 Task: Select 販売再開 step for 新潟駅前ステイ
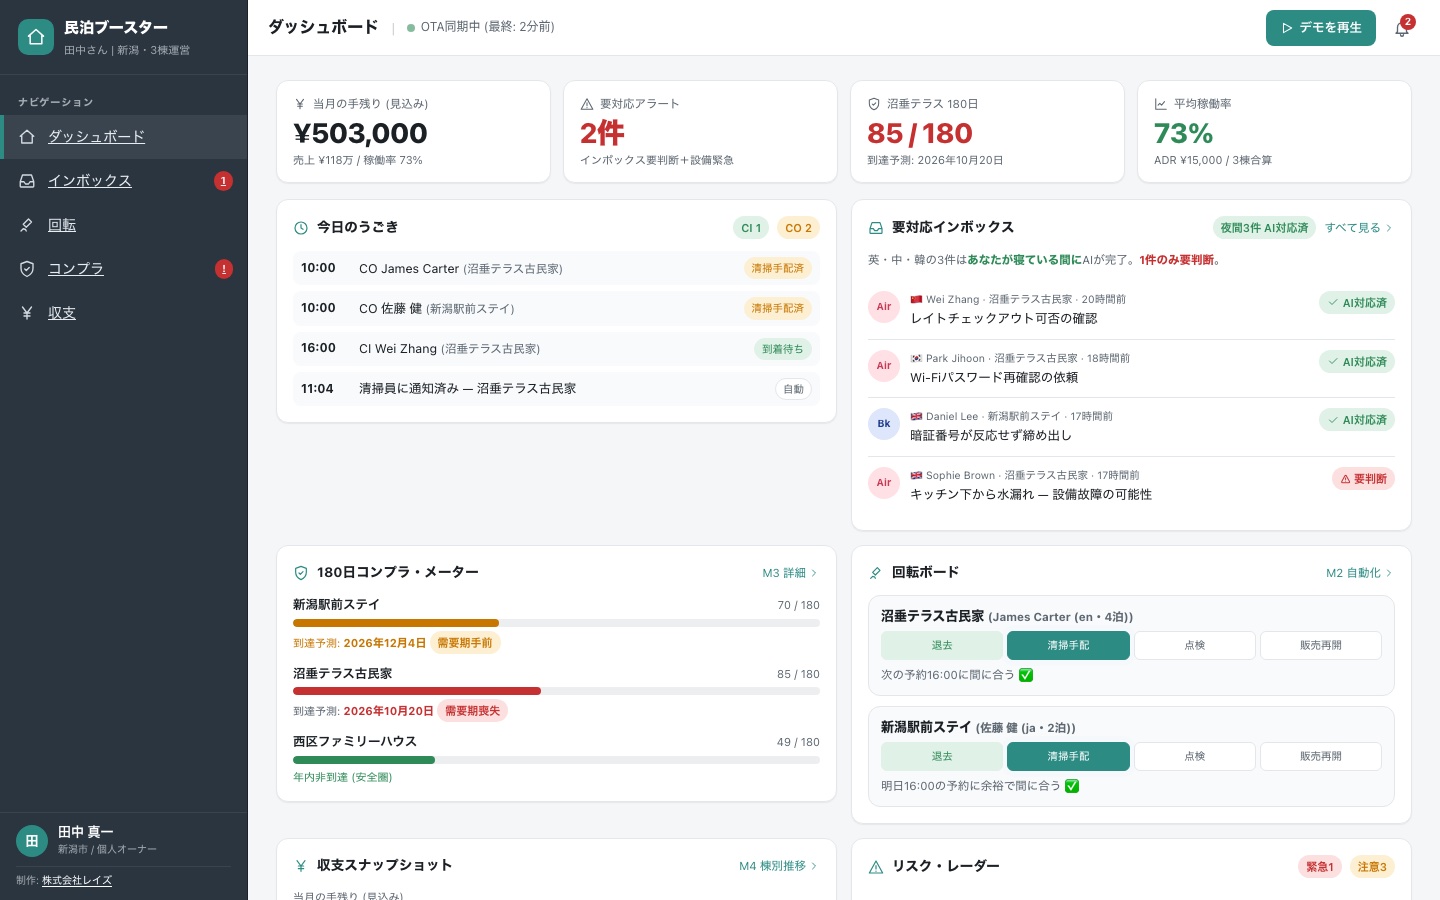click(1321, 757)
